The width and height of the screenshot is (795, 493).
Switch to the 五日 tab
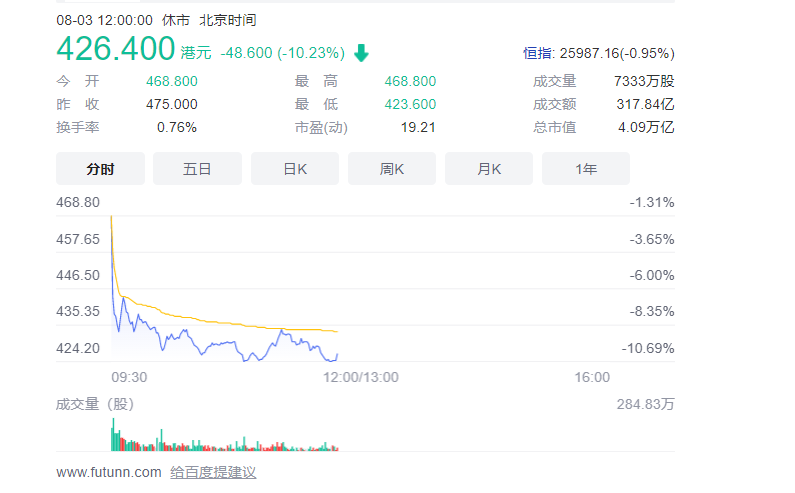[x=197, y=169]
